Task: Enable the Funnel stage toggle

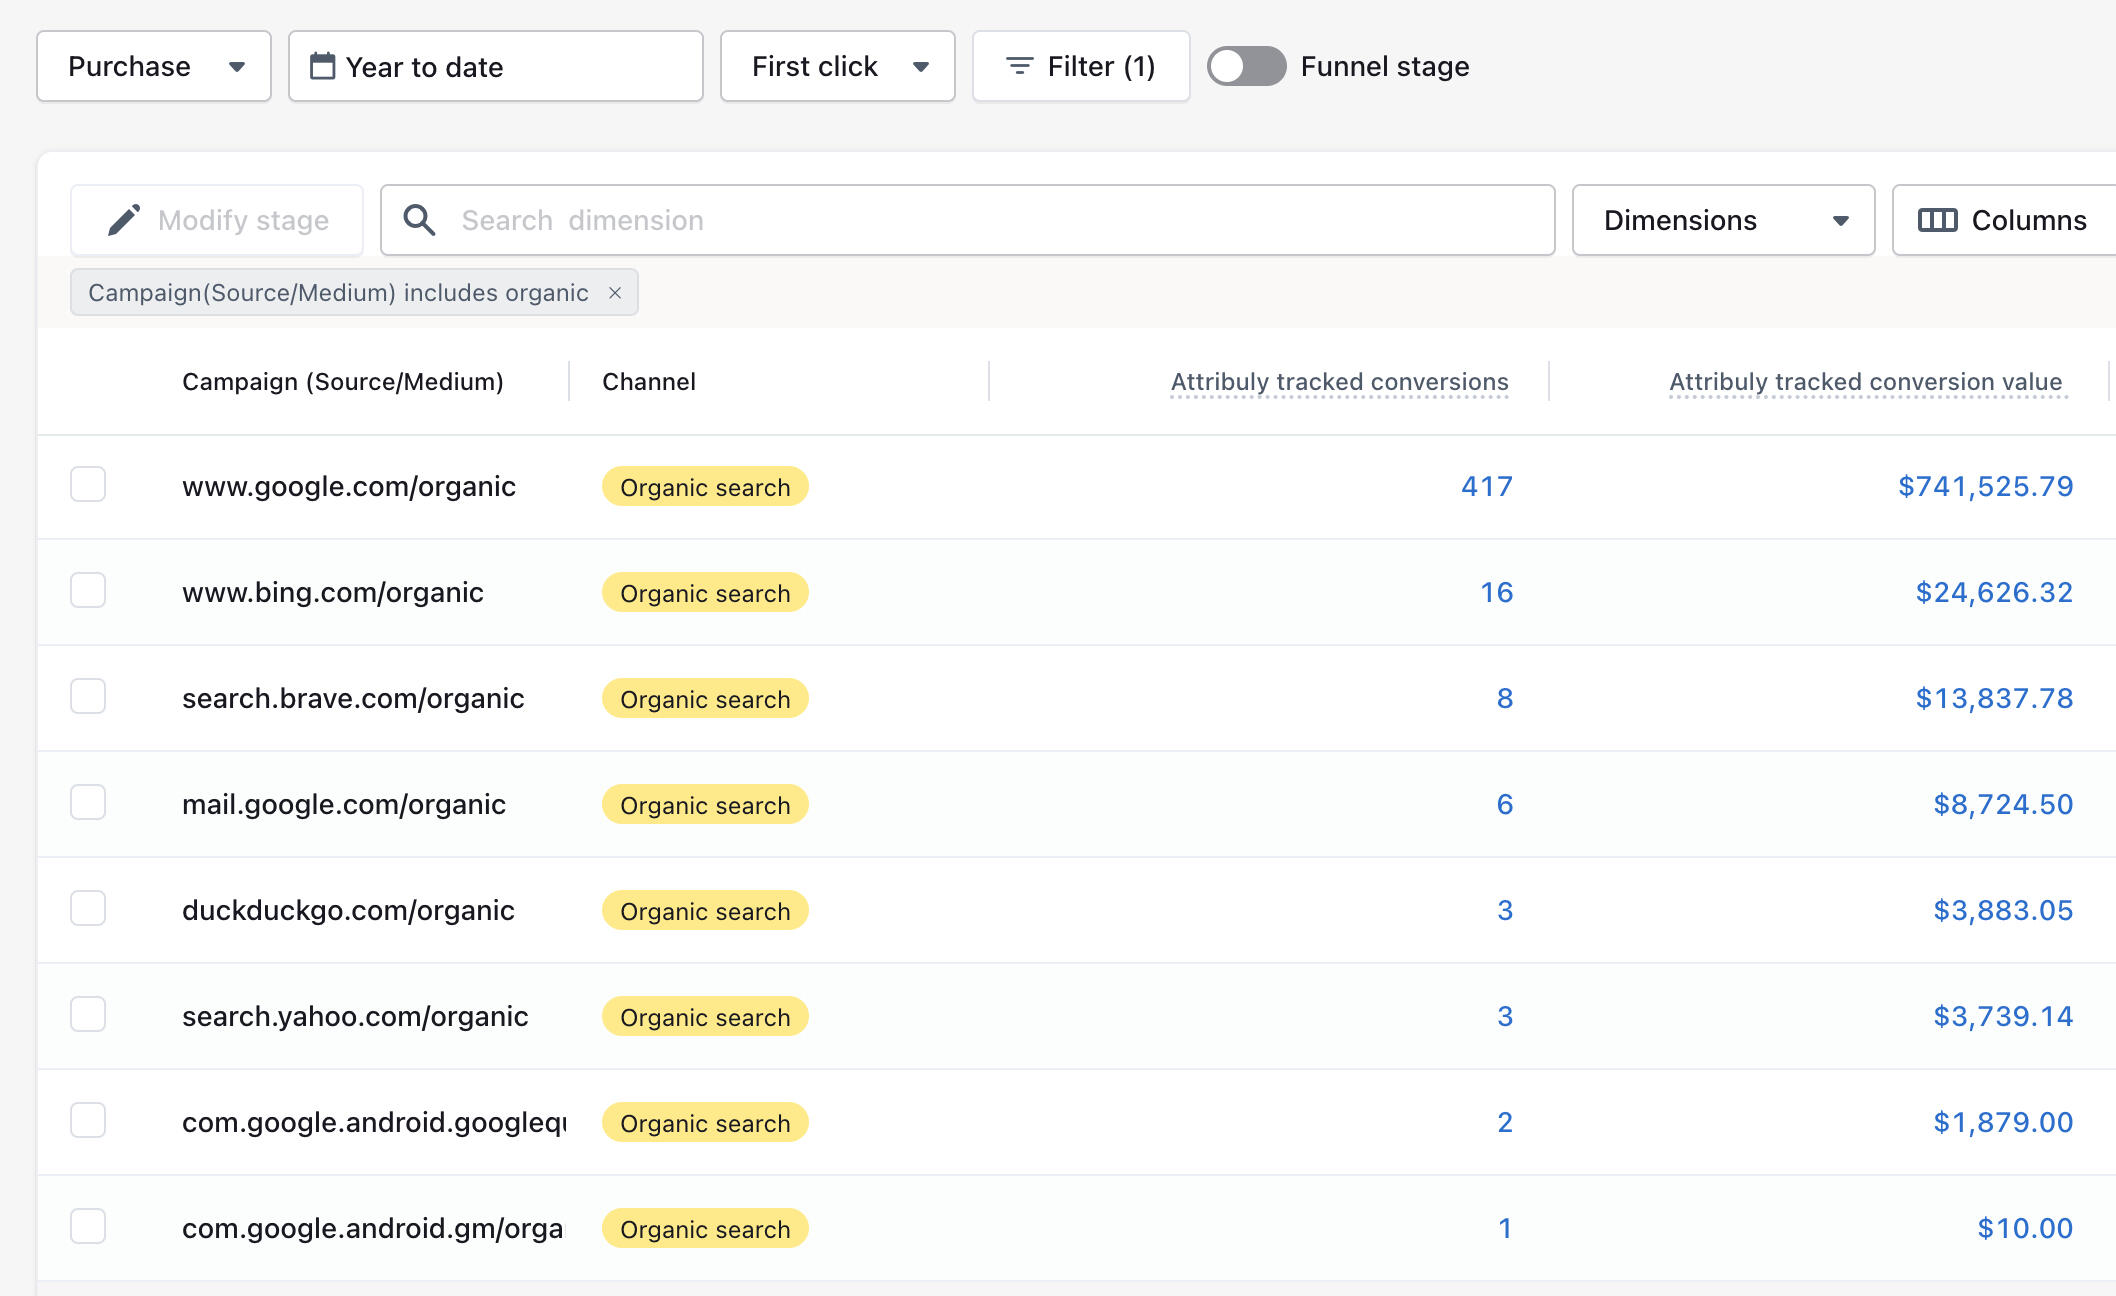Action: coord(1246,66)
